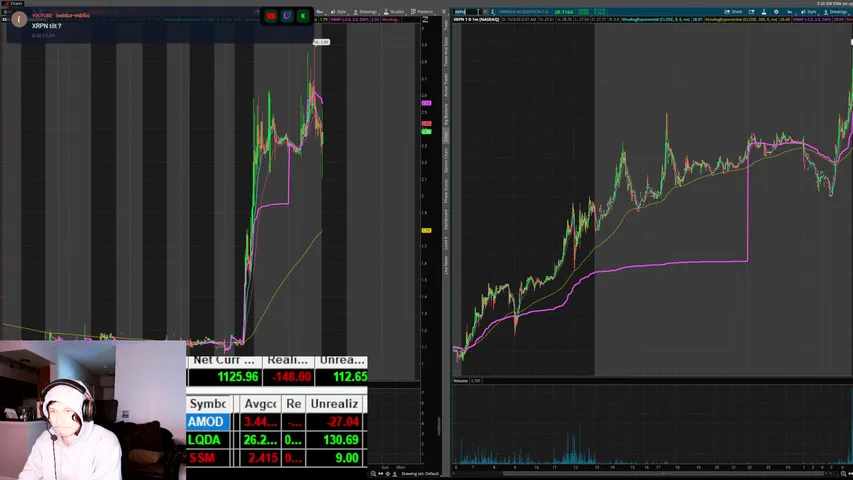
Task: Open chart settings gear on right chart
Action: [x=776, y=11]
